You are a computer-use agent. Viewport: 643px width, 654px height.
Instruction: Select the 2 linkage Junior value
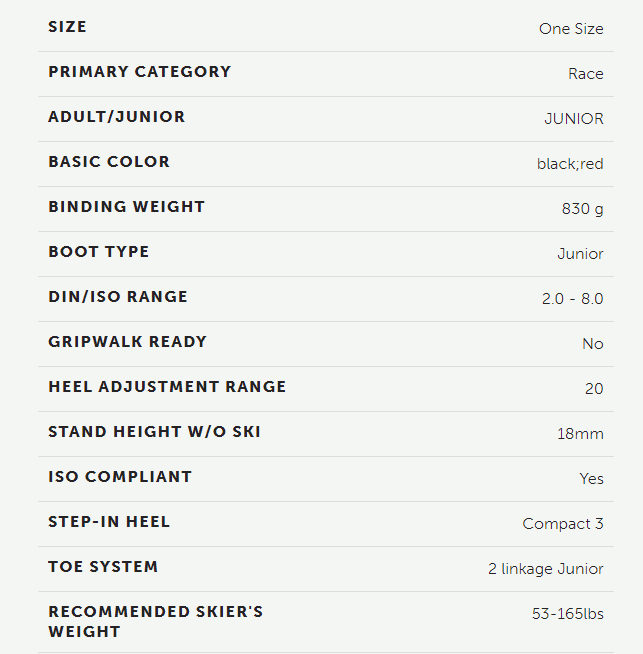[x=546, y=569]
